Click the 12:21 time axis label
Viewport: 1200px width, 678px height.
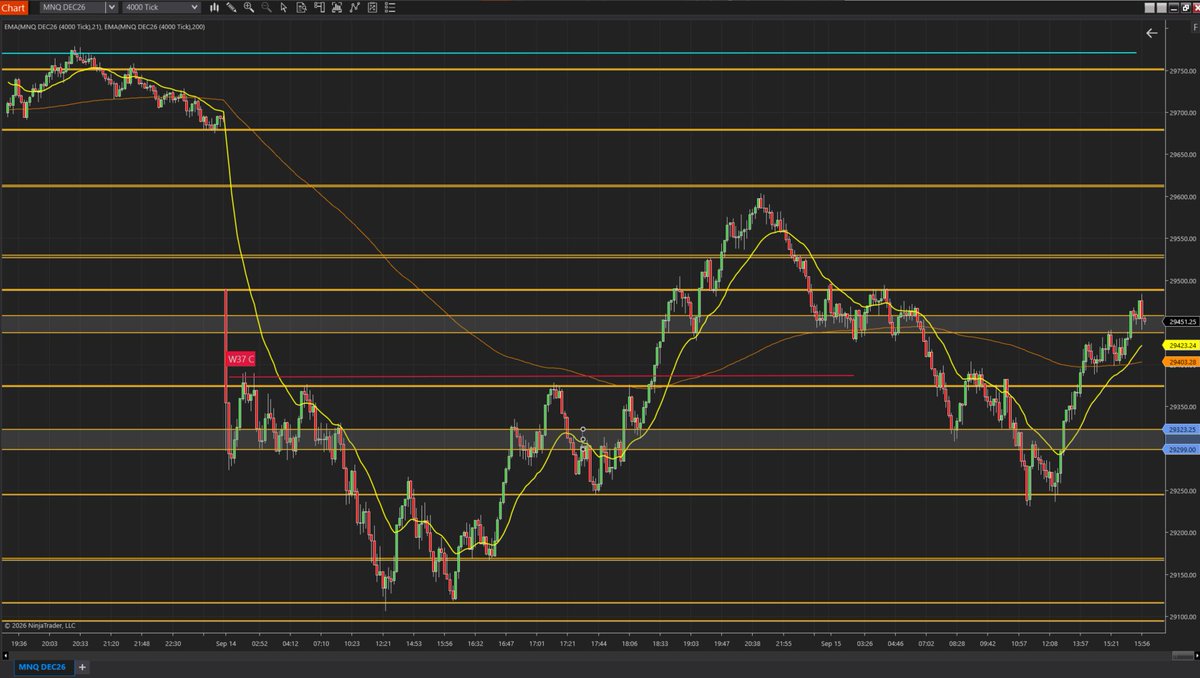tap(385, 645)
